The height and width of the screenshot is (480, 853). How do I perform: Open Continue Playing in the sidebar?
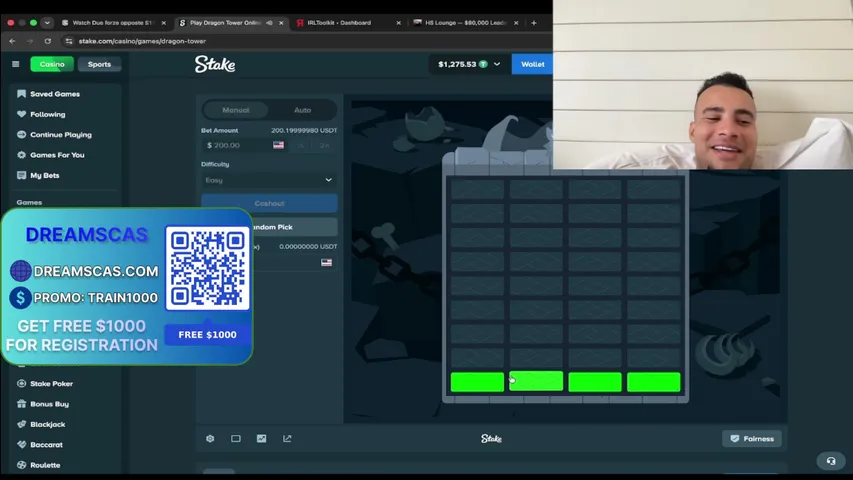[x=61, y=134]
